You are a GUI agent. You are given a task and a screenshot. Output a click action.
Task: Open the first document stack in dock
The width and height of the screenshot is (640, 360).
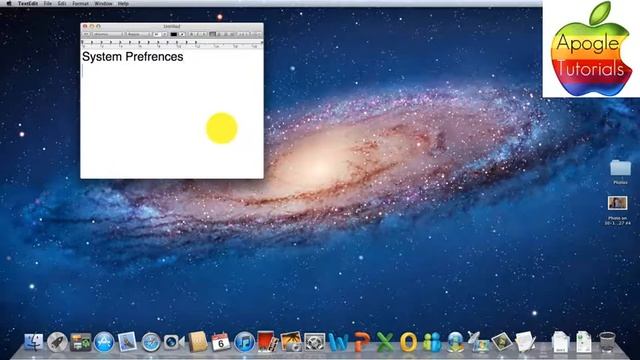coord(560,342)
